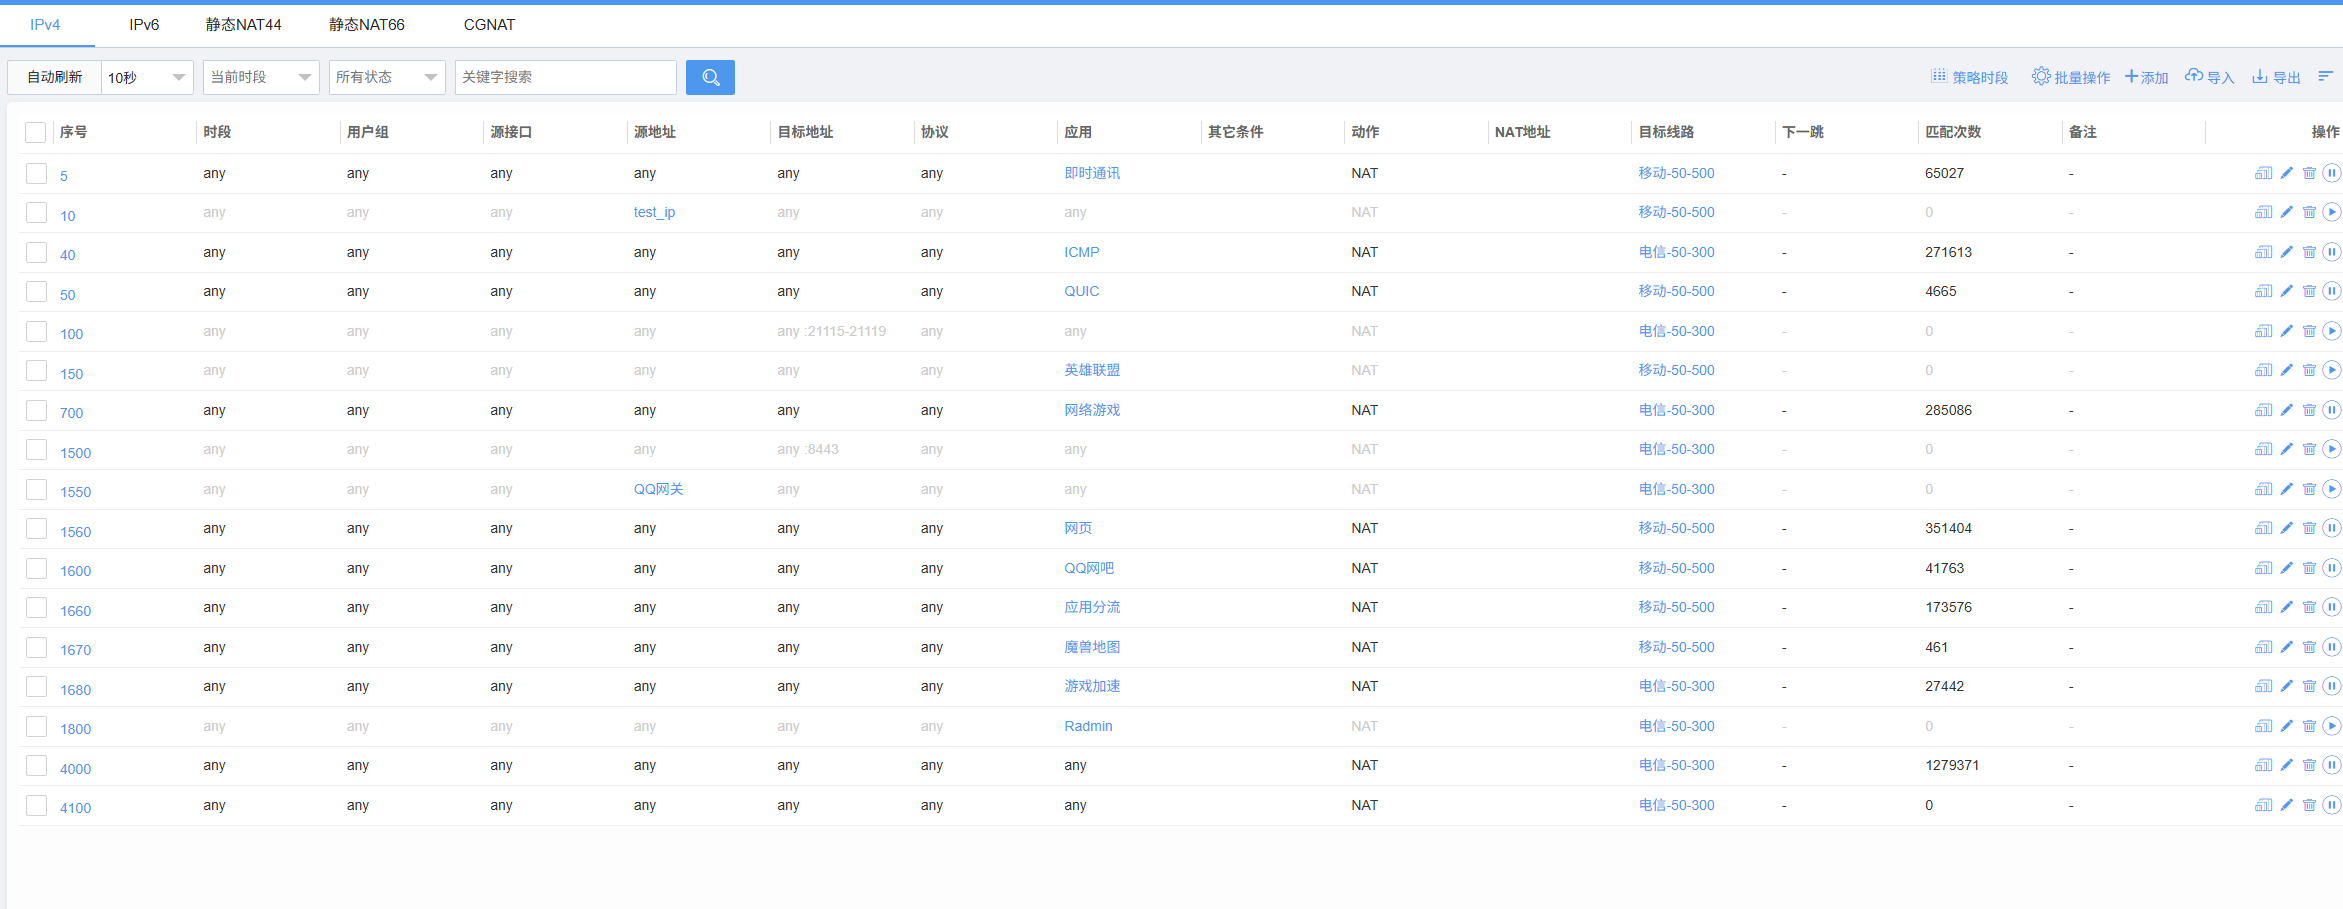Click the Radmin application link
This screenshot has height=909, width=2343.
tap(1088, 726)
